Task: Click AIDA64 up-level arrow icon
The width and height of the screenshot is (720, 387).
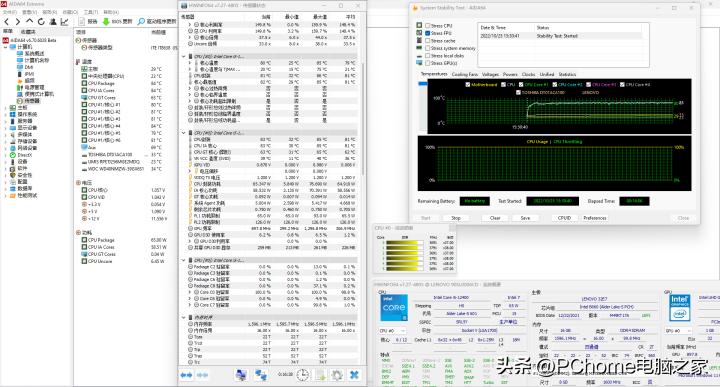Action: coord(29,21)
